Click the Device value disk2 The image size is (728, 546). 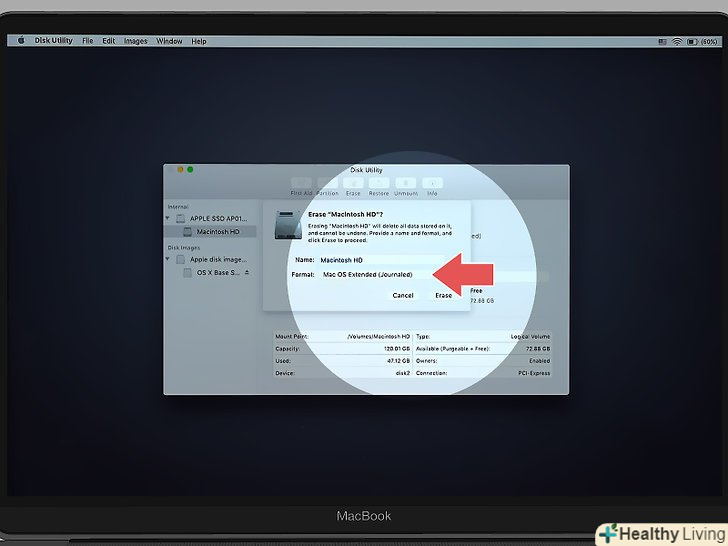[403, 373]
